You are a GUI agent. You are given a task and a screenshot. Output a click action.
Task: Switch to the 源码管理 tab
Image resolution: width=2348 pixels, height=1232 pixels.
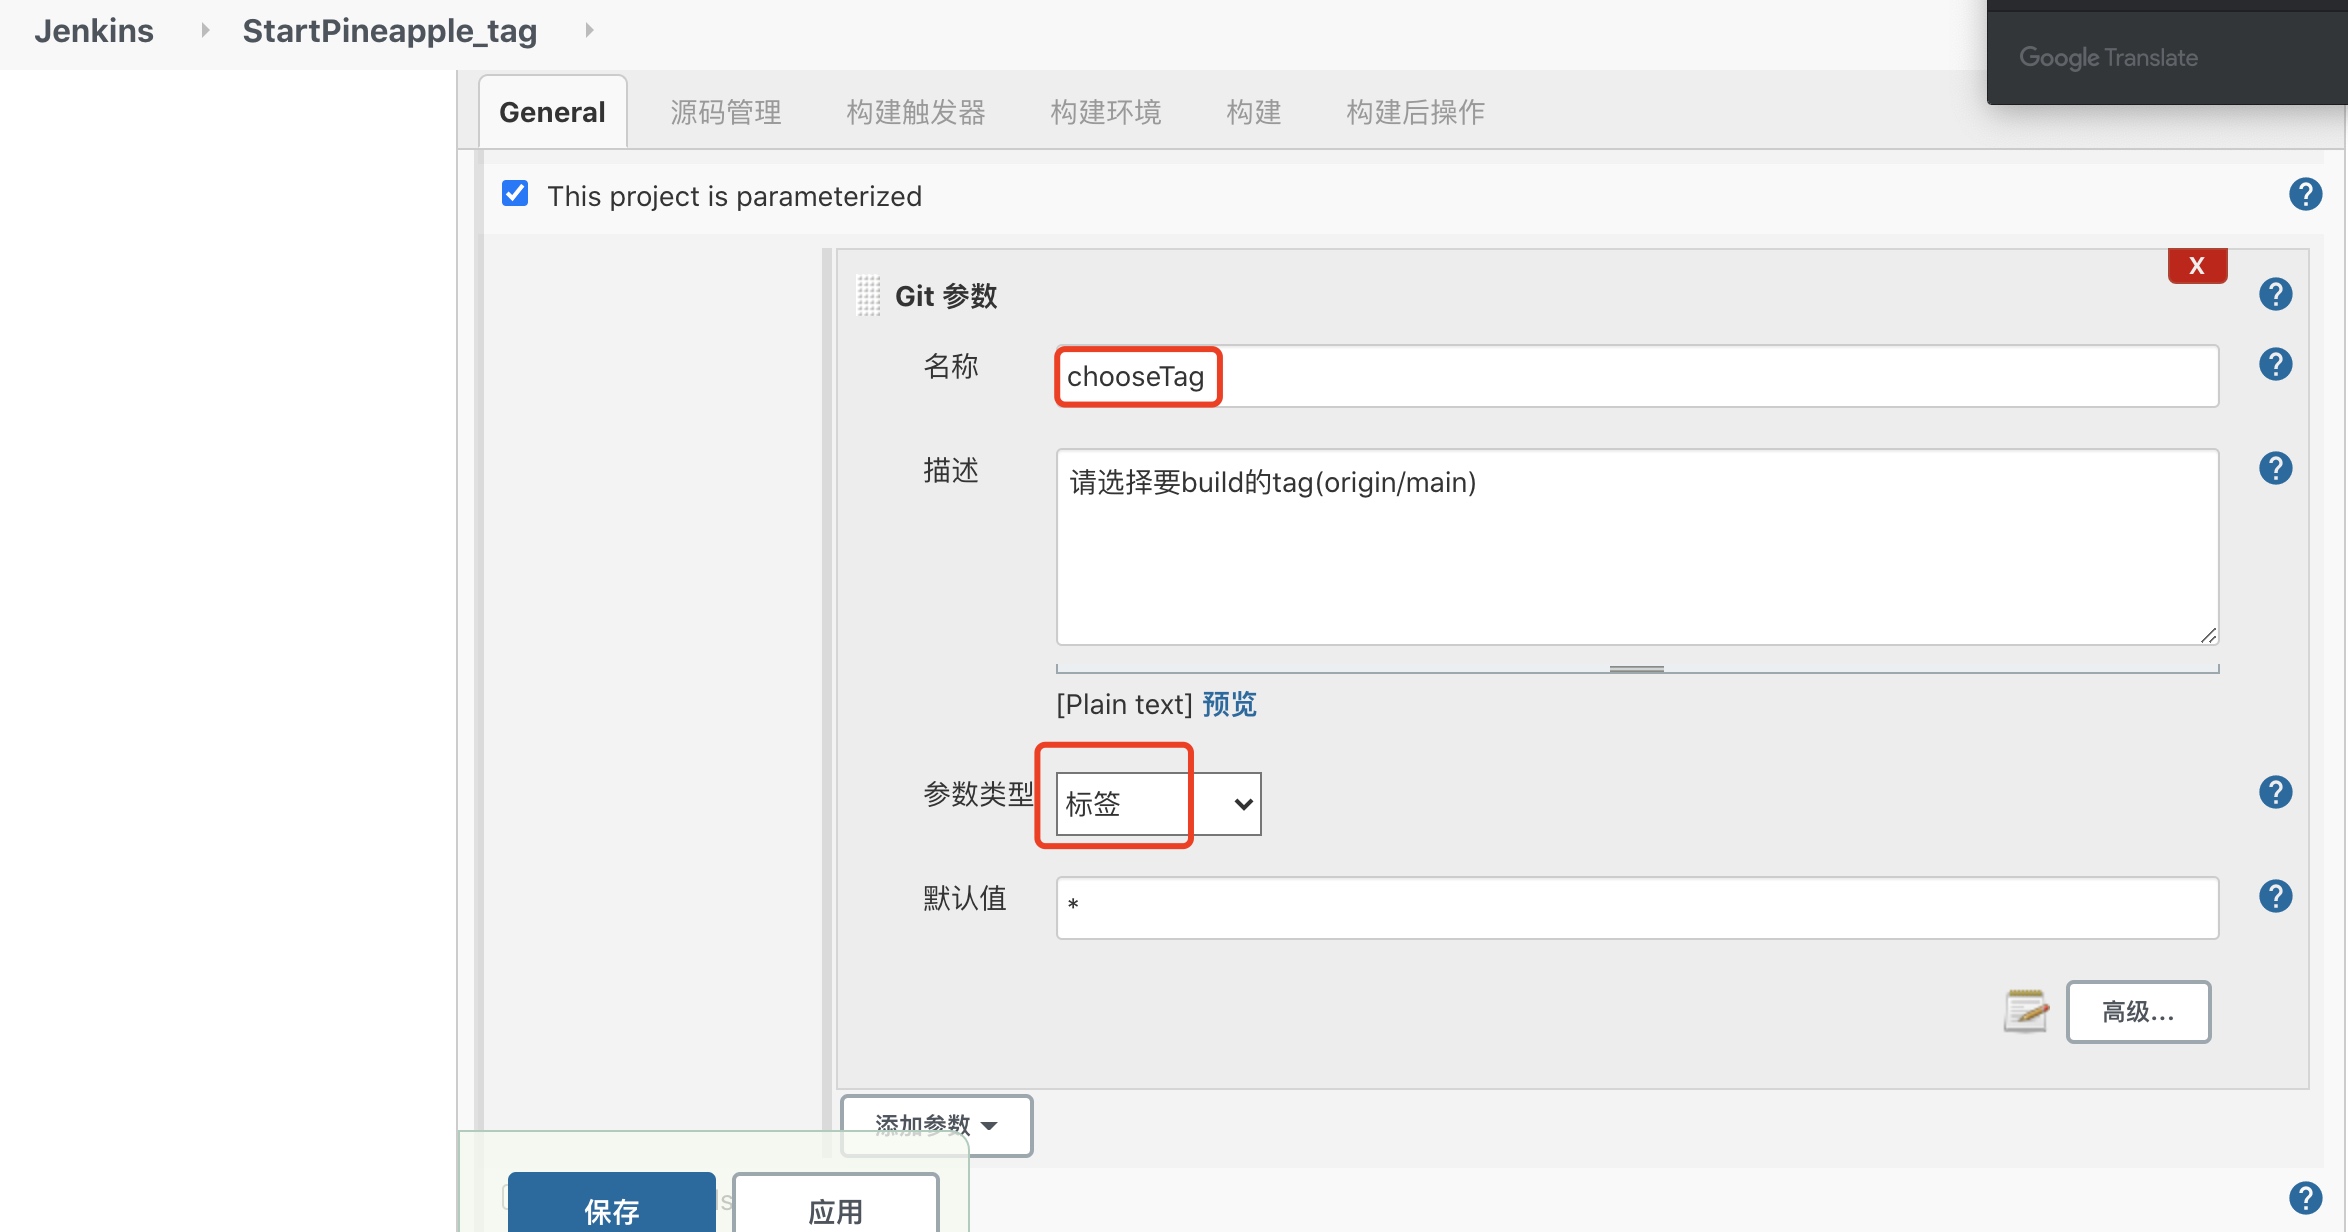click(725, 112)
